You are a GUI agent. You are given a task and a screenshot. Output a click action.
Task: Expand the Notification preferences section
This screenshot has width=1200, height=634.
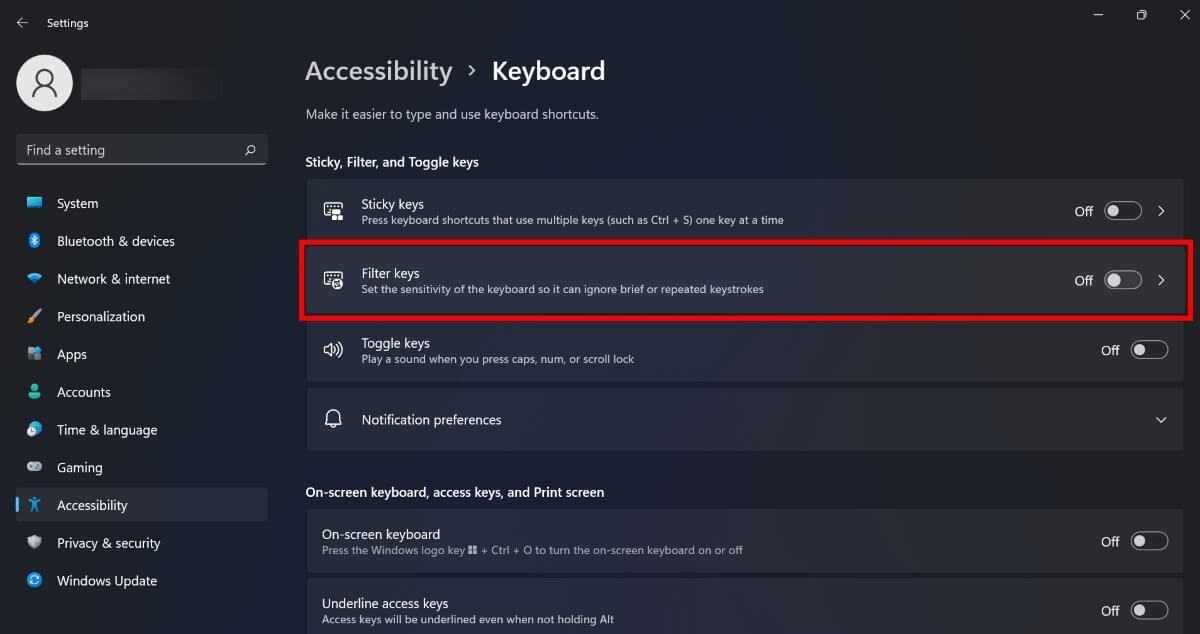click(1161, 420)
